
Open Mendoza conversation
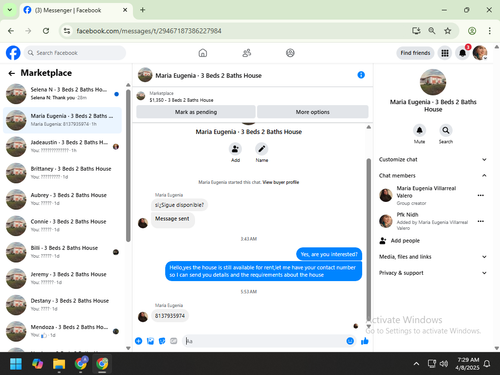[63, 331]
